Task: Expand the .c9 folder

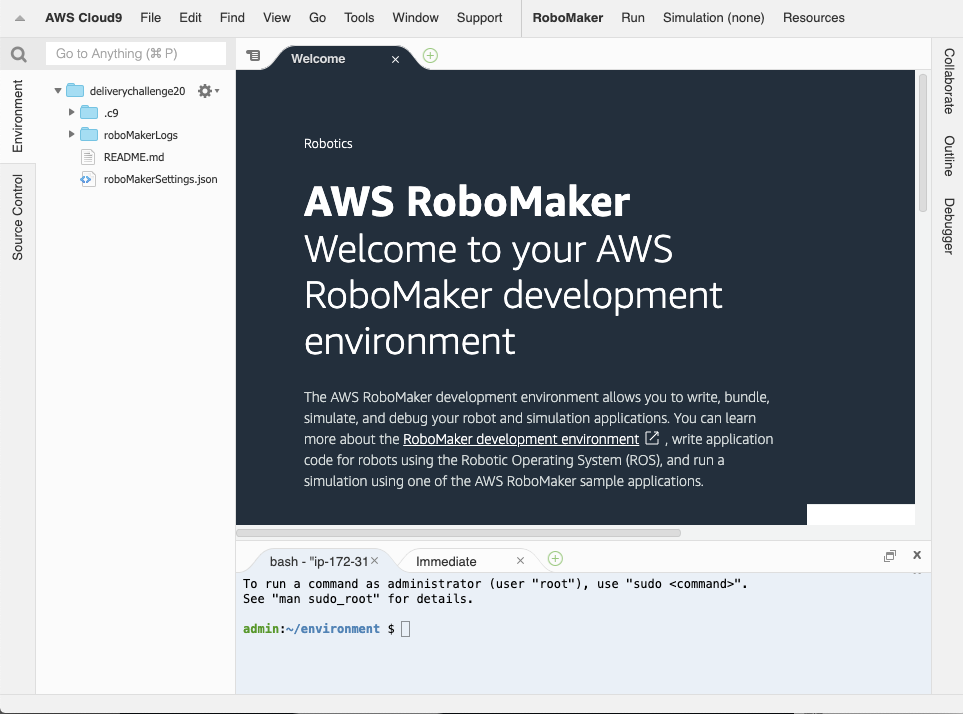Action: [71, 112]
